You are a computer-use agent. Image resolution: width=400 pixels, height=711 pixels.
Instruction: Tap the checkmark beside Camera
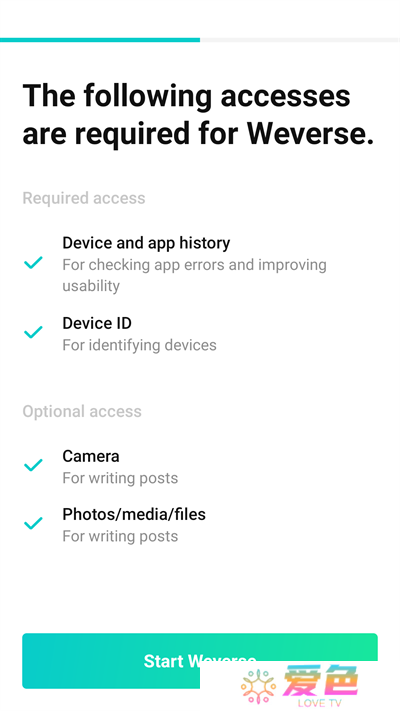pyautogui.click(x=33, y=465)
